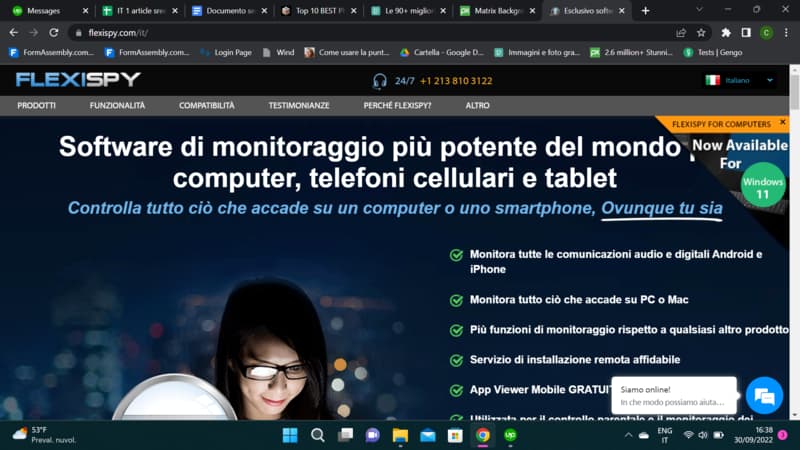The height and width of the screenshot is (450, 800).
Task: Open the Wind bookmark
Action: point(279,53)
